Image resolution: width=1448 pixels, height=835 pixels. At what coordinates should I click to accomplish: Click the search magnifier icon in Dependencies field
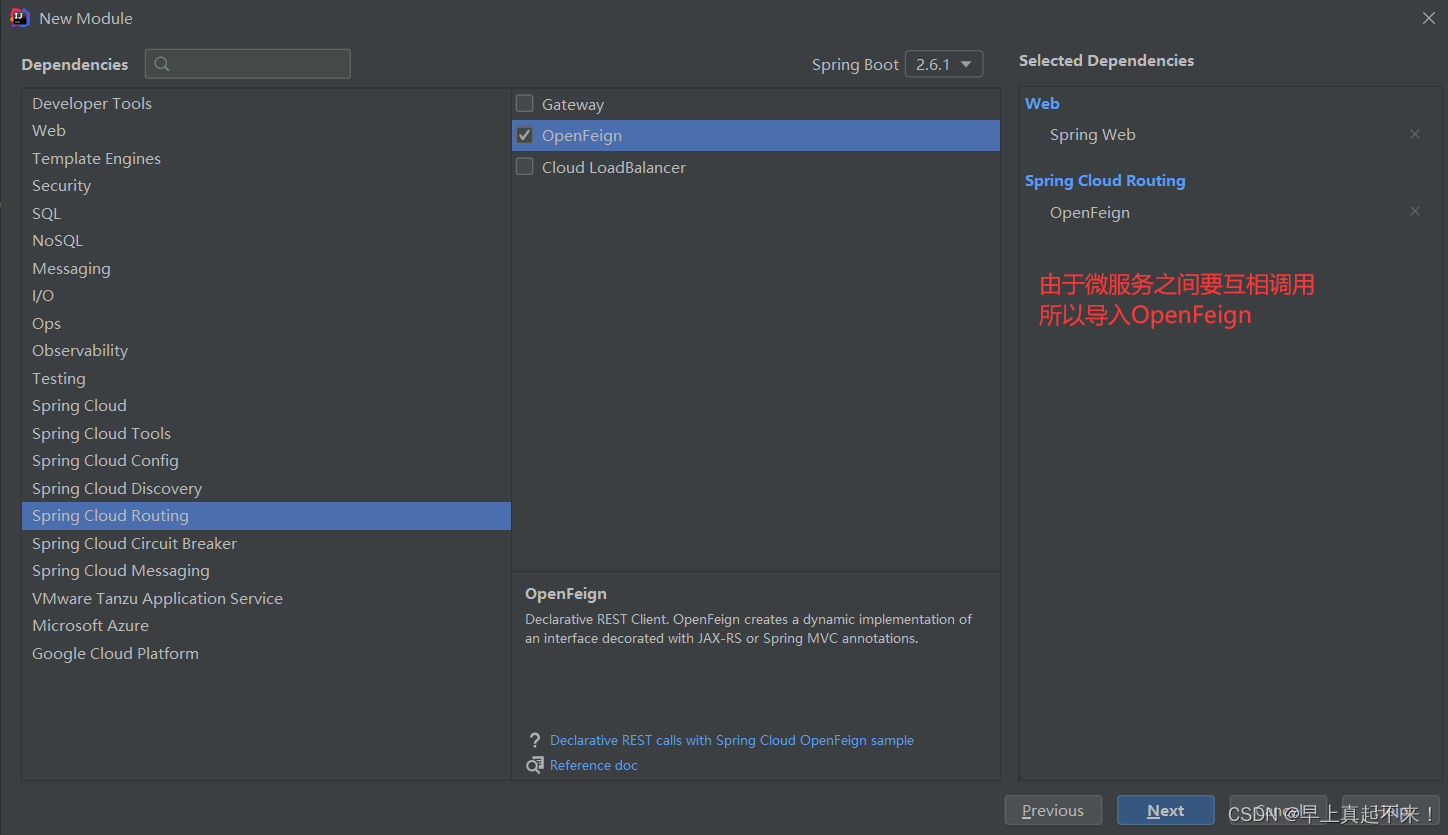coord(162,64)
